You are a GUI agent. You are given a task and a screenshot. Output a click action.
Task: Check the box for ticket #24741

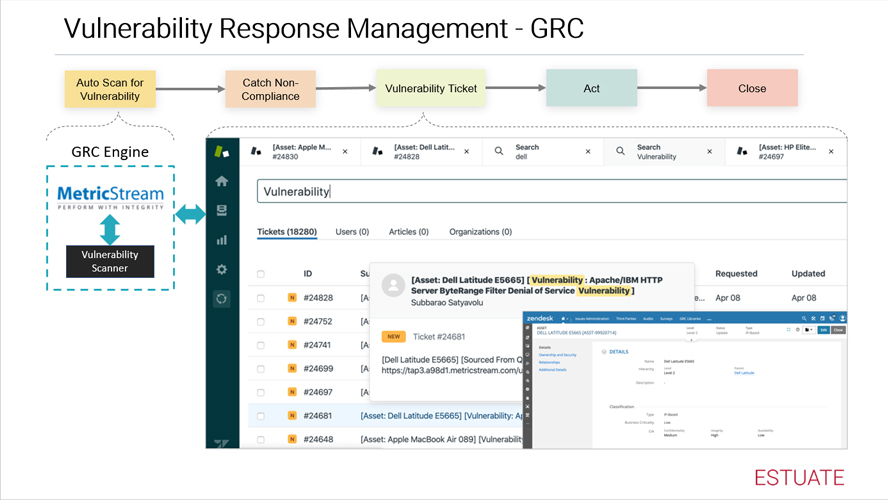click(261, 345)
